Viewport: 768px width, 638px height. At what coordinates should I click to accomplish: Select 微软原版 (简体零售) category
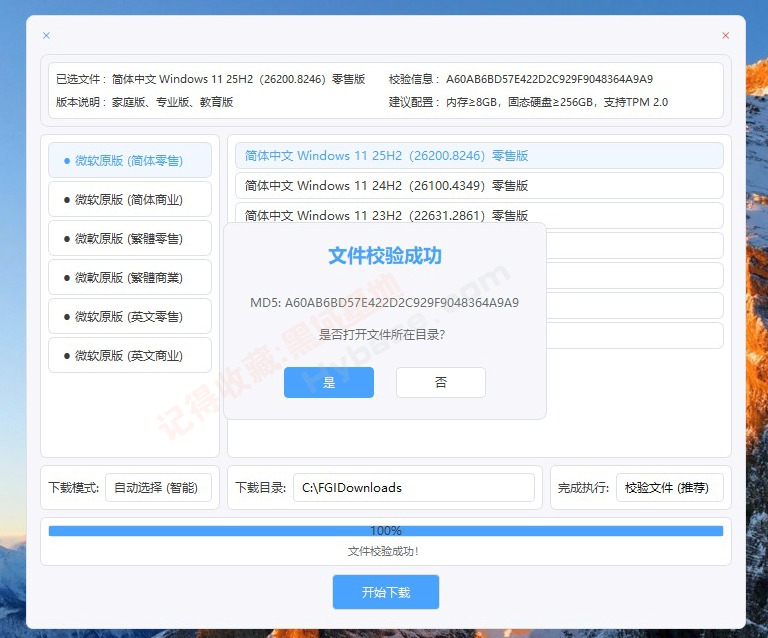[x=130, y=160]
